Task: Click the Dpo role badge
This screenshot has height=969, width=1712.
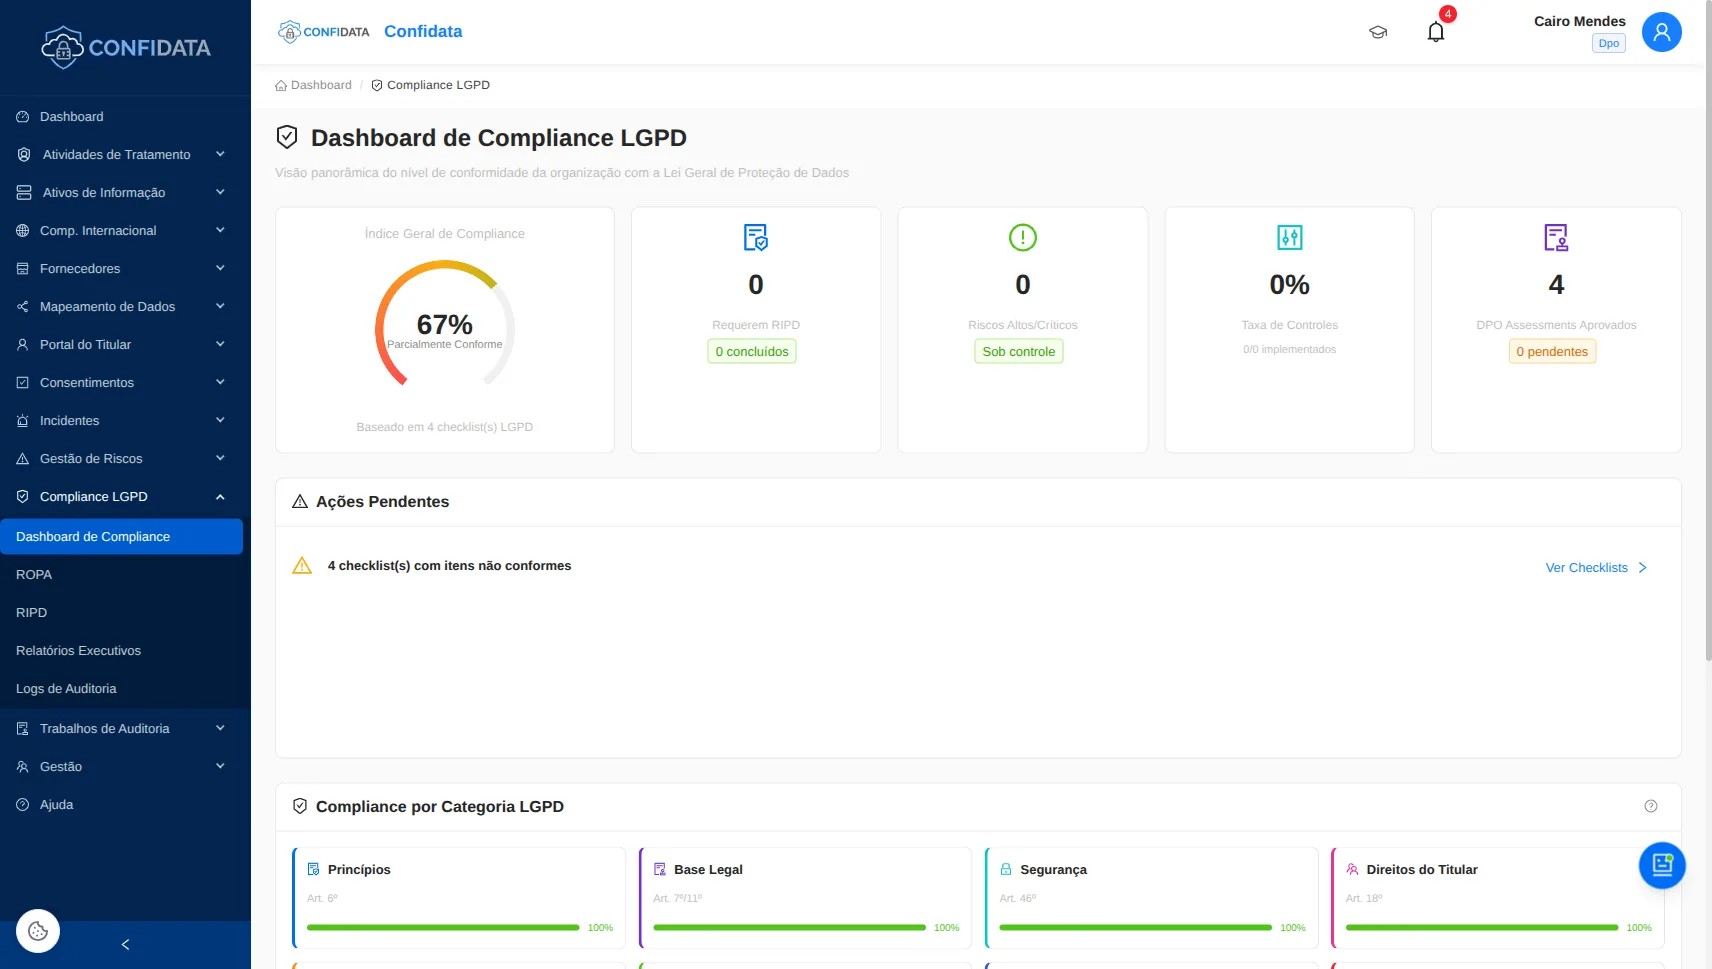Action: pyautogui.click(x=1608, y=43)
